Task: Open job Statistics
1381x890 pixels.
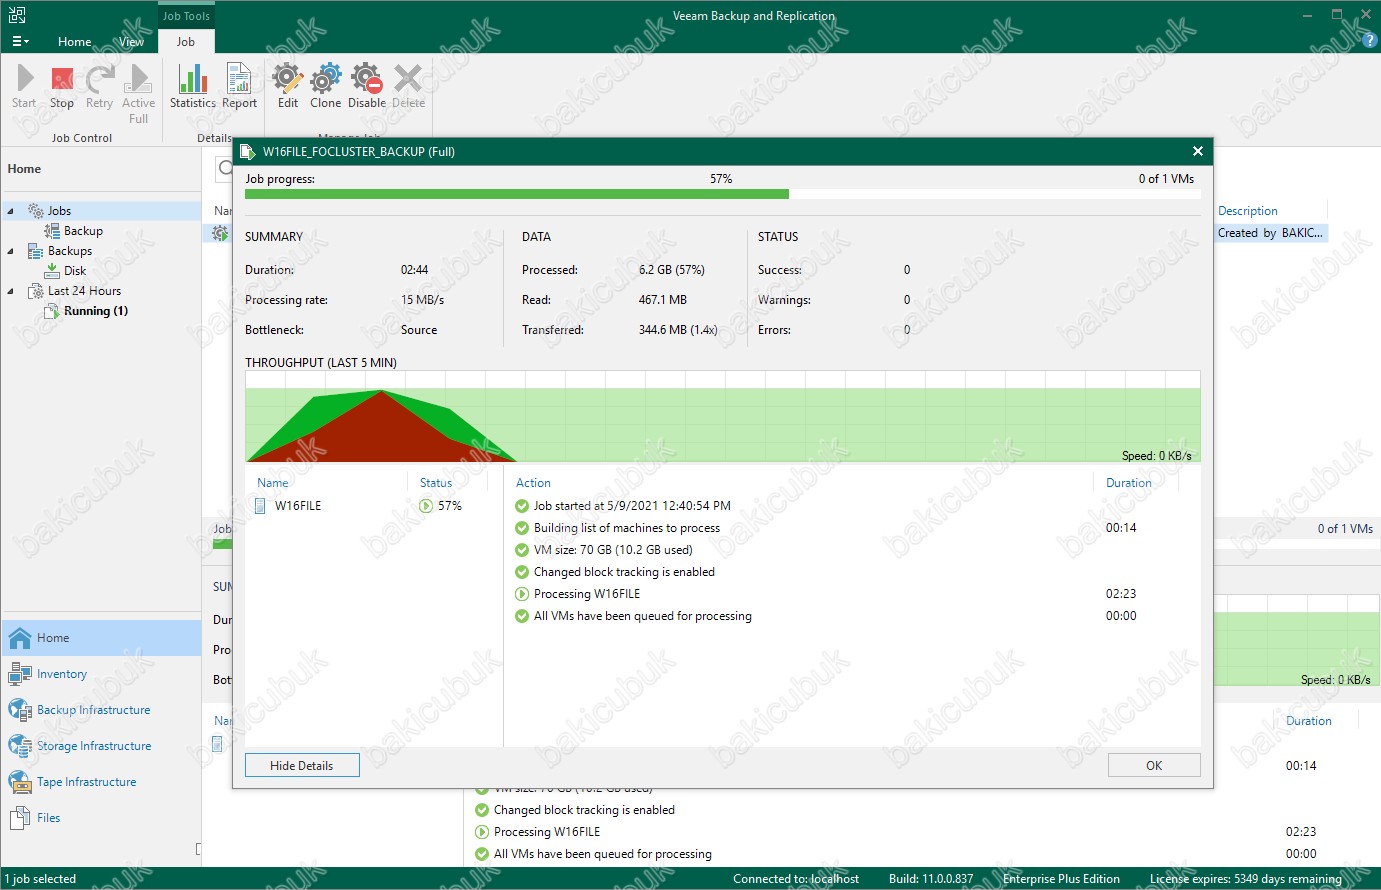Action: click(x=192, y=86)
